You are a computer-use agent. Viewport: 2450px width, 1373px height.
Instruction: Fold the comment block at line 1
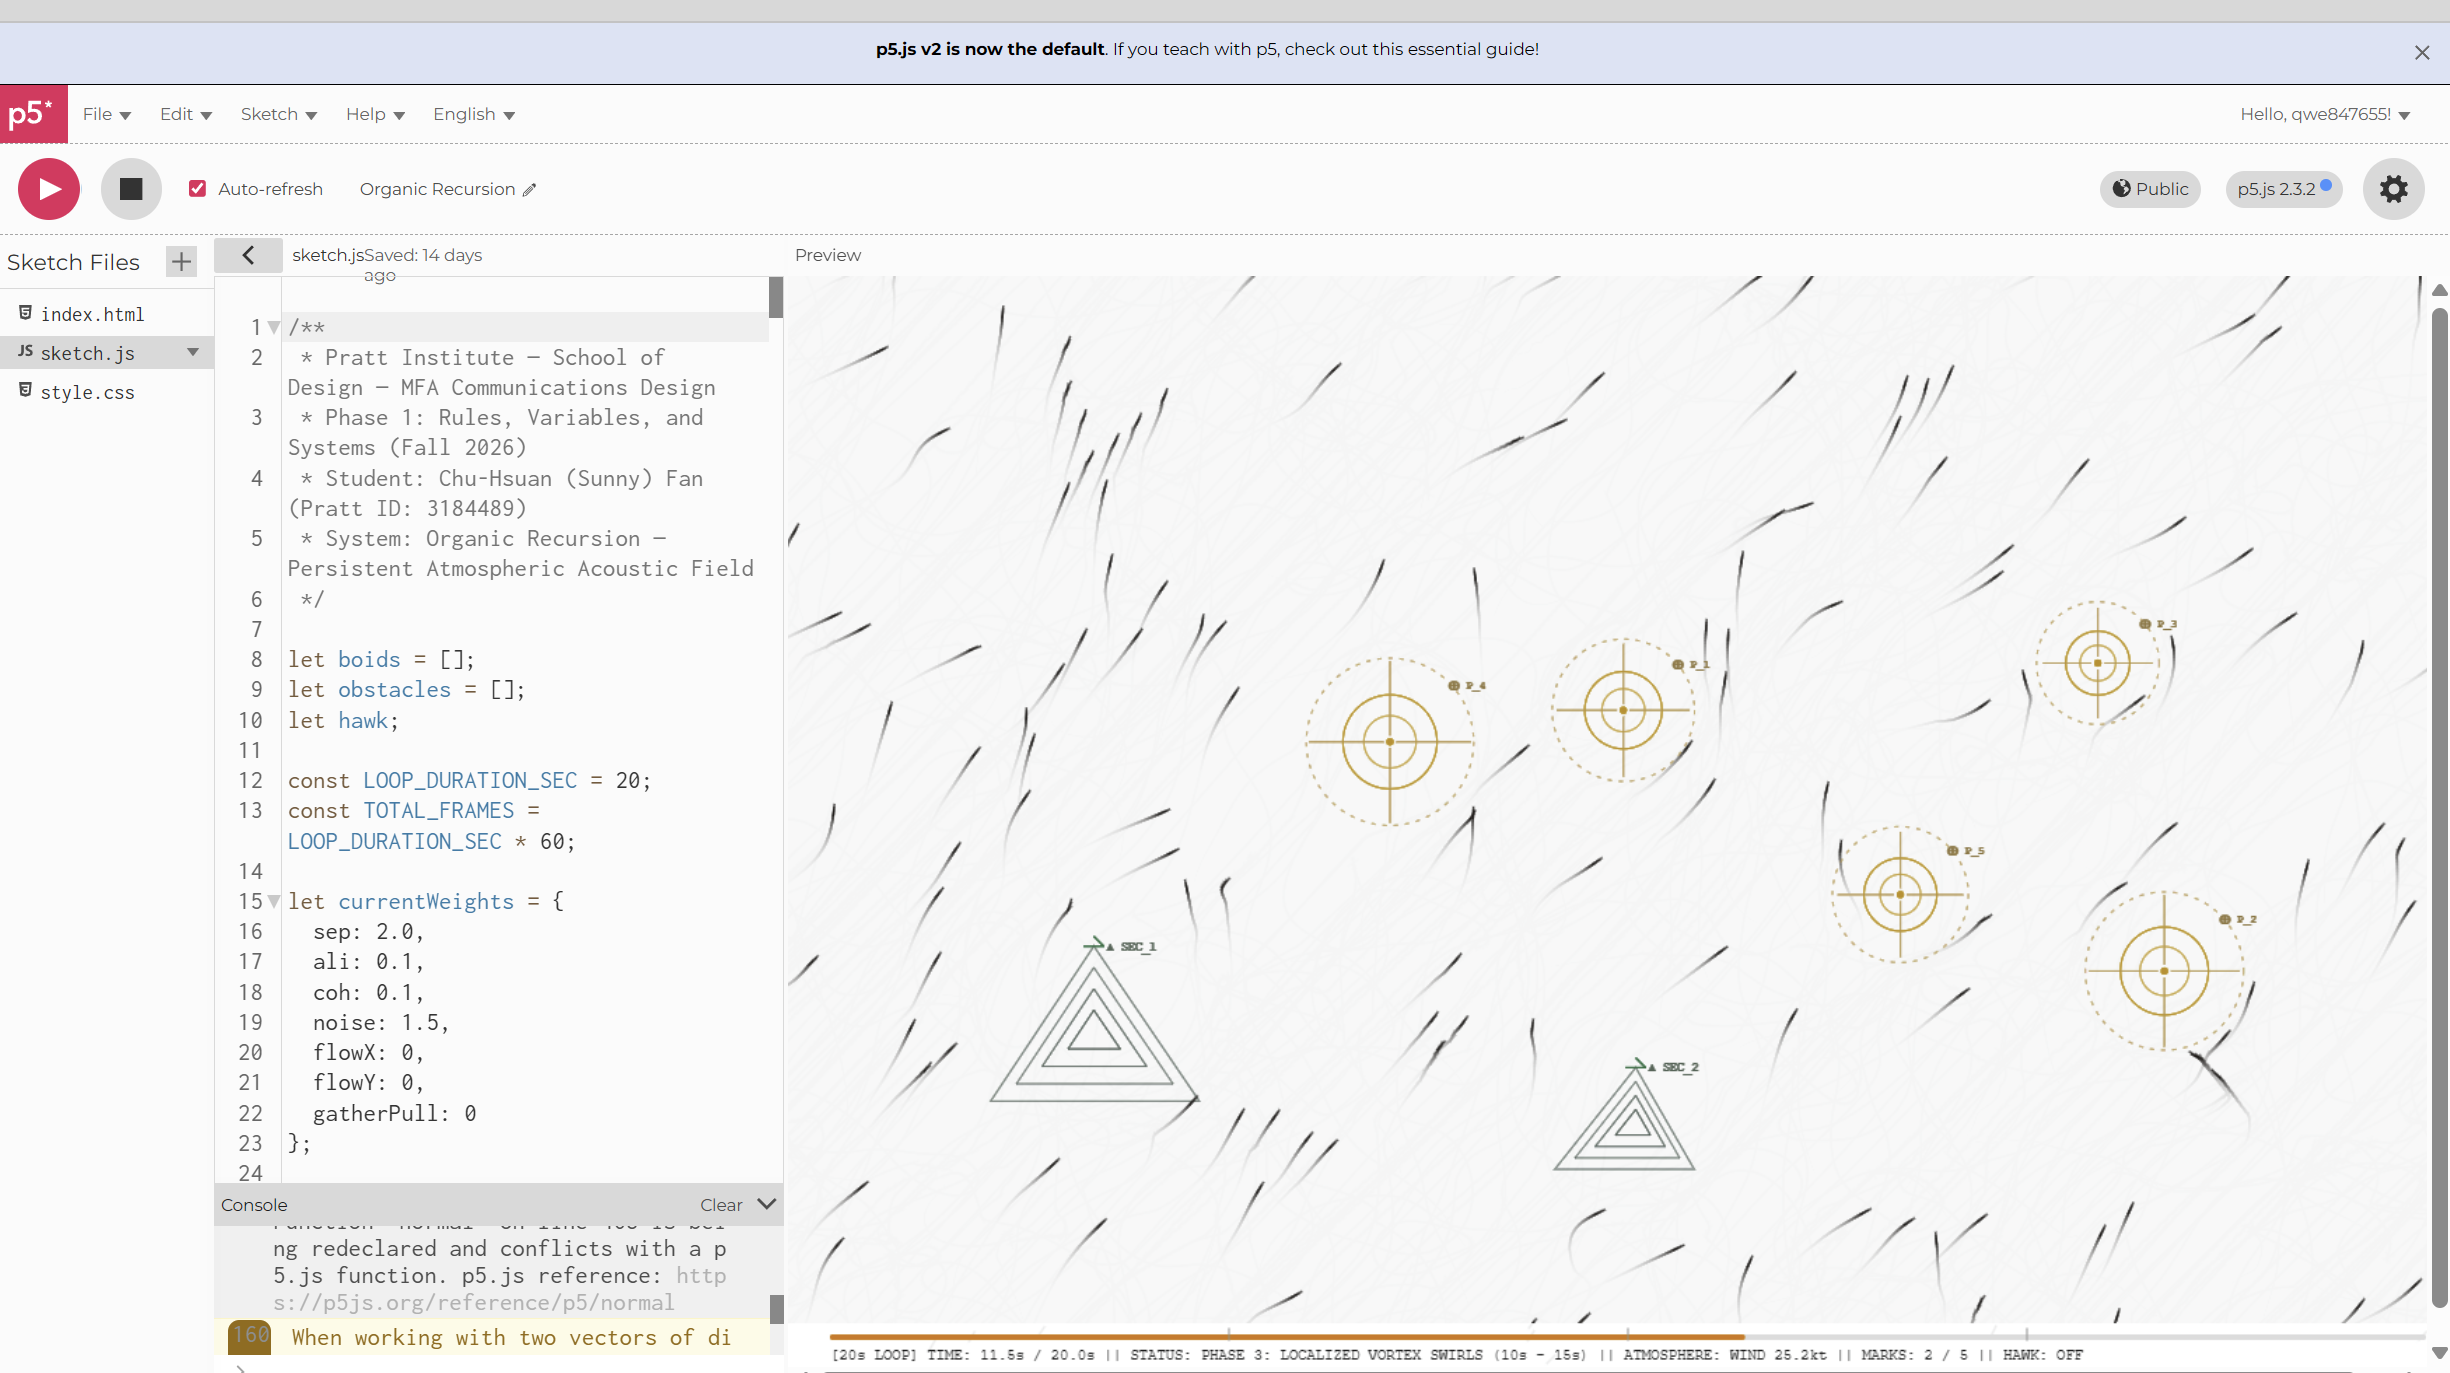(x=274, y=327)
